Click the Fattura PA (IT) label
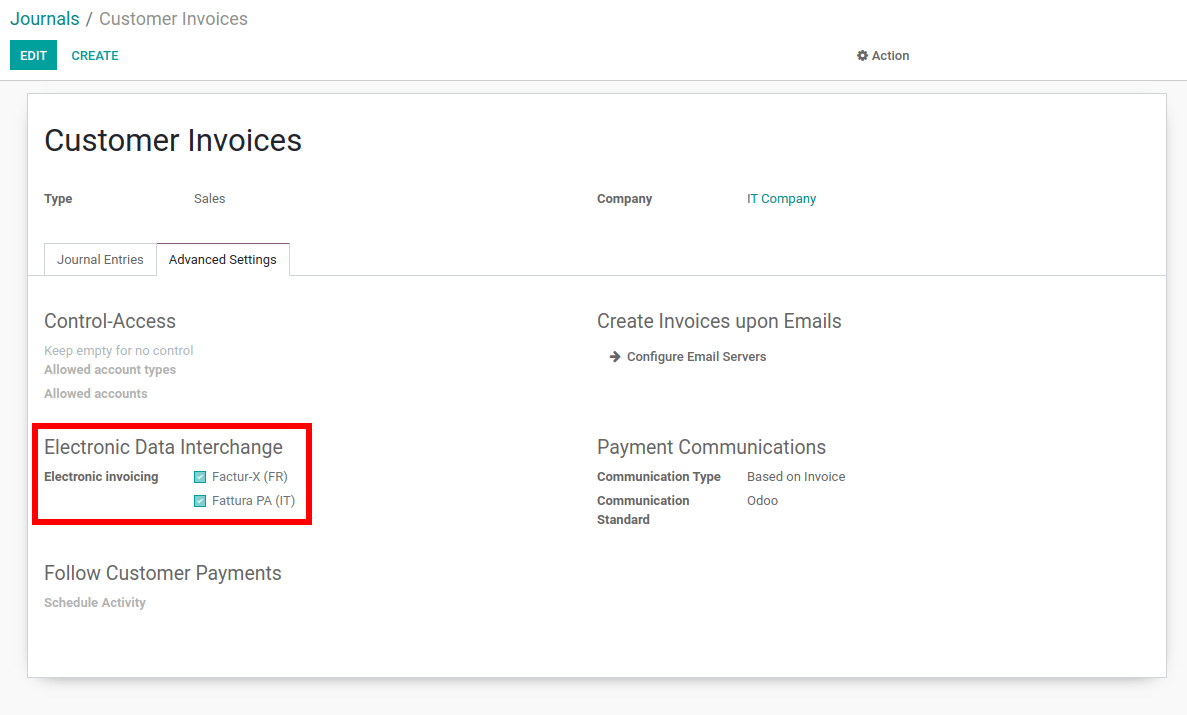This screenshot has width=1187, height=715. [254, 501]
